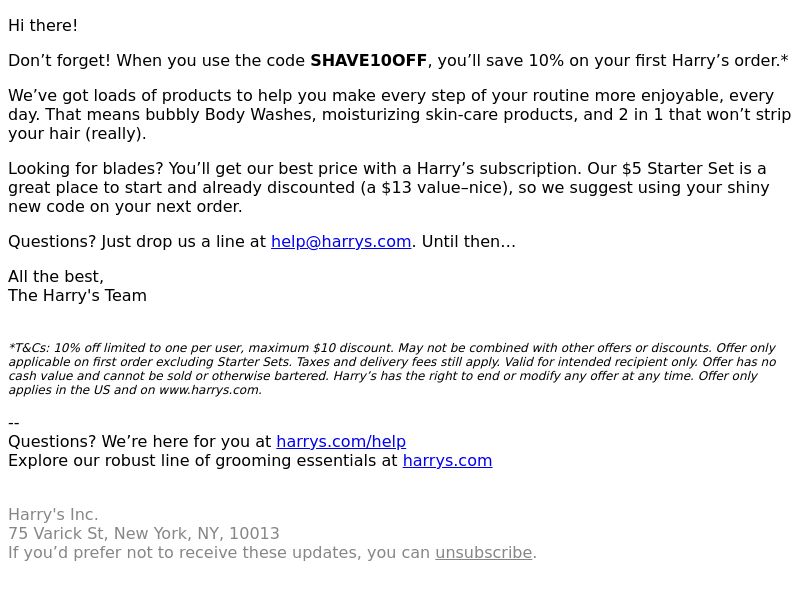Click the 'Hi there!' greeting text

pos(43,26)
